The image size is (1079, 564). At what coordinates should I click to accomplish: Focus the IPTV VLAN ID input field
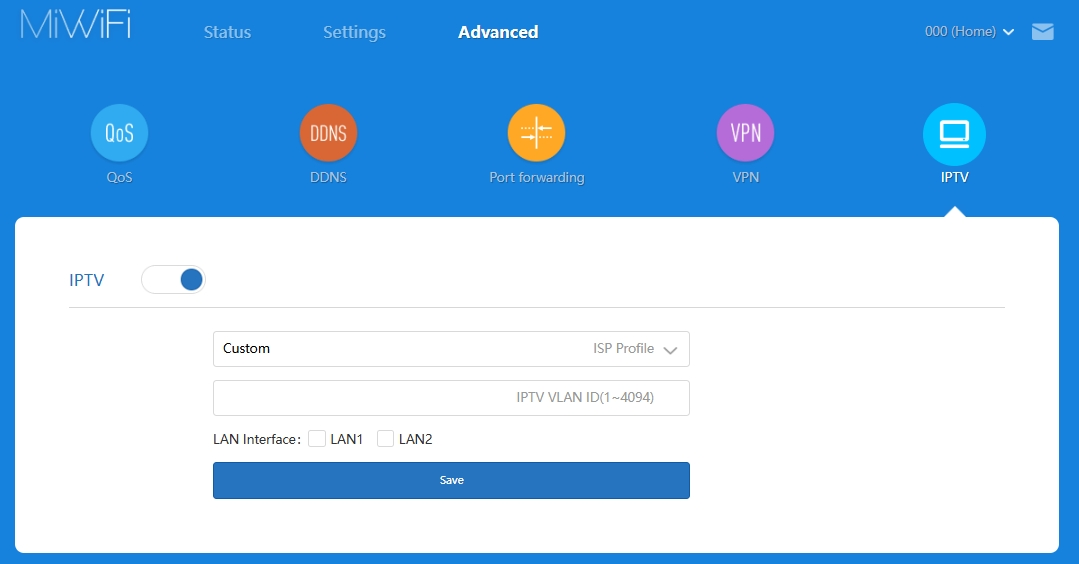451,398
